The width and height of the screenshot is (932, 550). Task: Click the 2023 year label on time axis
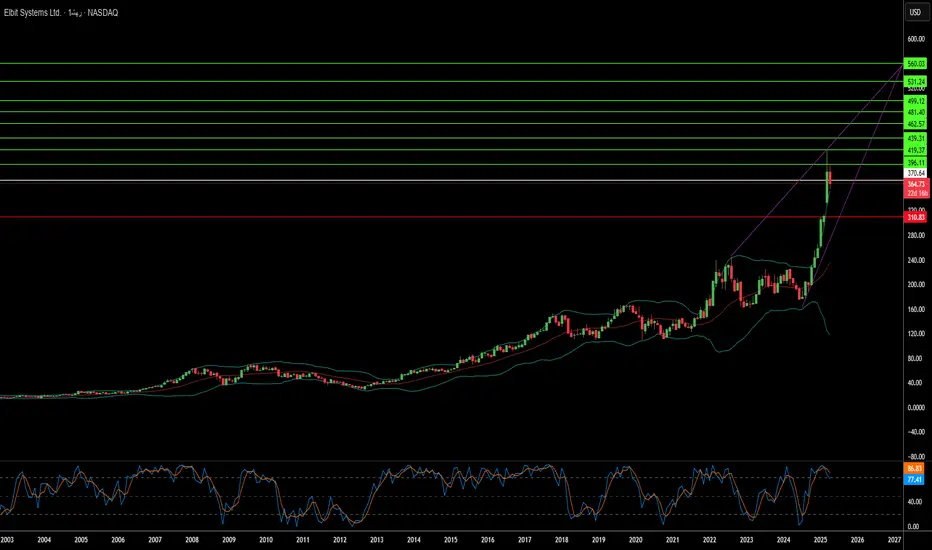pos(746,540)
